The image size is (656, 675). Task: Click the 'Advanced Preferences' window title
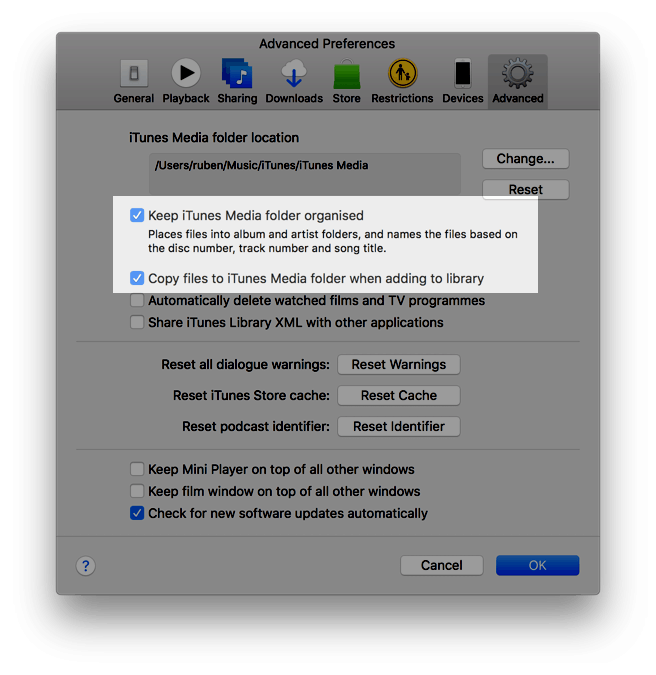[x=327, y=44]
